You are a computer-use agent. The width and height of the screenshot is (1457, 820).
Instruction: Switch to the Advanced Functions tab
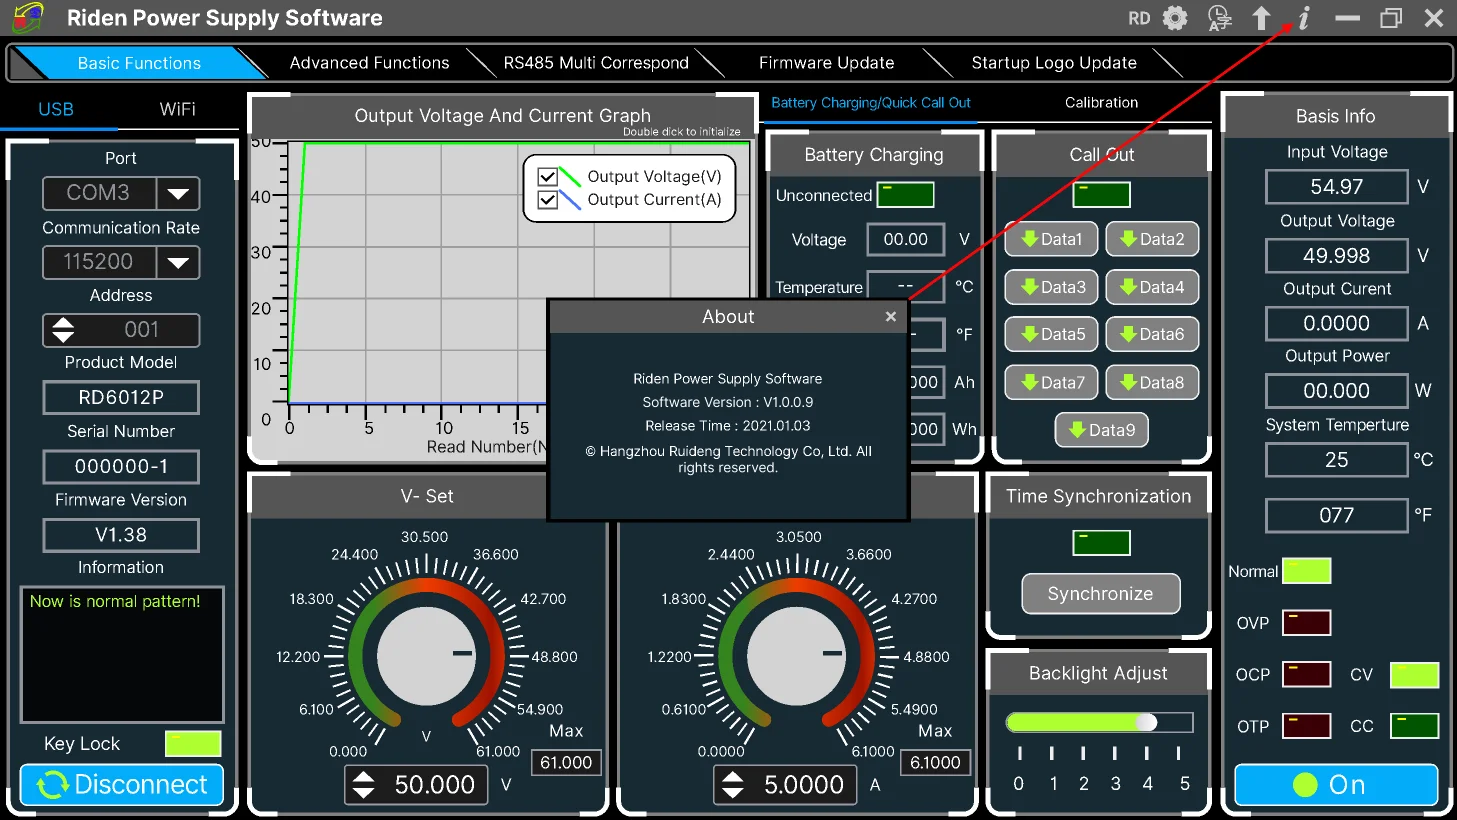tap(369, 63)
